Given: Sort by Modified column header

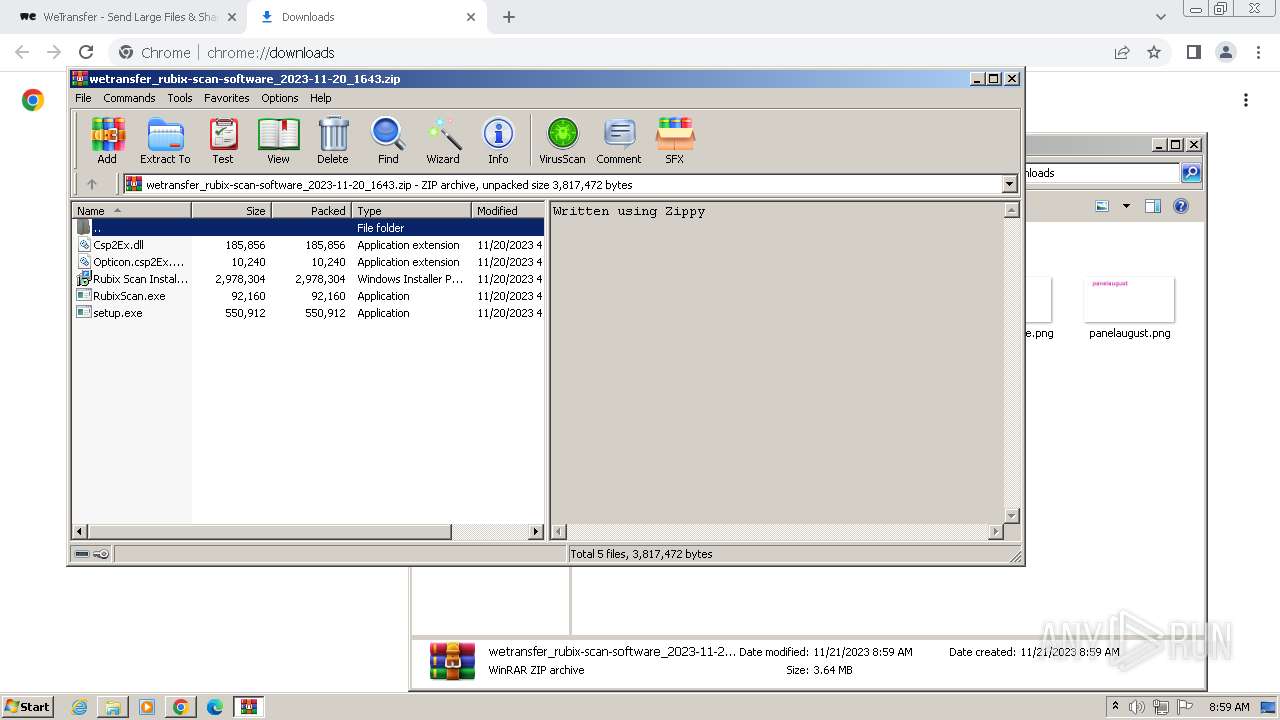Looking at the screenshot, I should 507,211.
